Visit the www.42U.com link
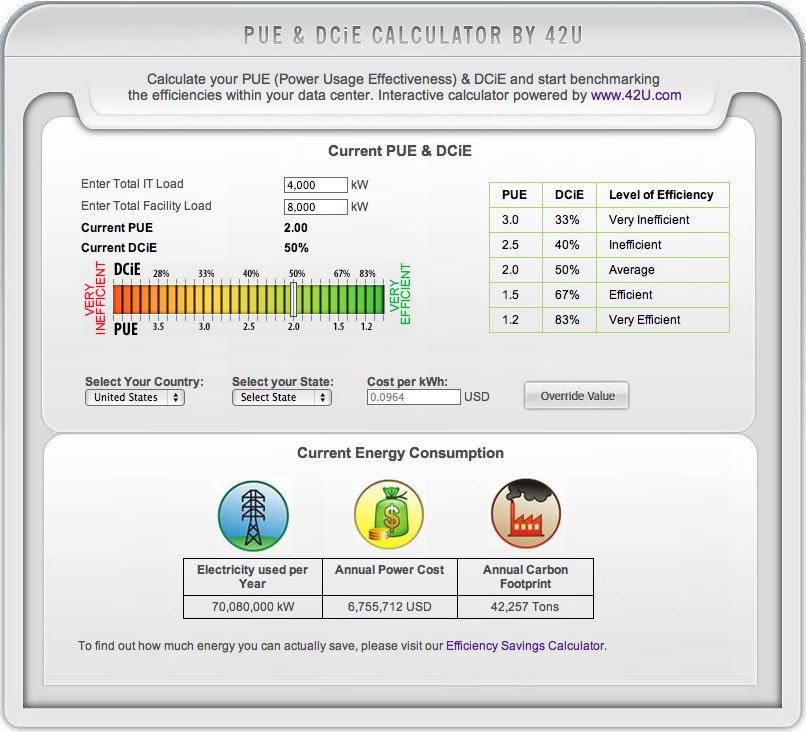This screenshot has width=806, height=732. tap(636, 96)
